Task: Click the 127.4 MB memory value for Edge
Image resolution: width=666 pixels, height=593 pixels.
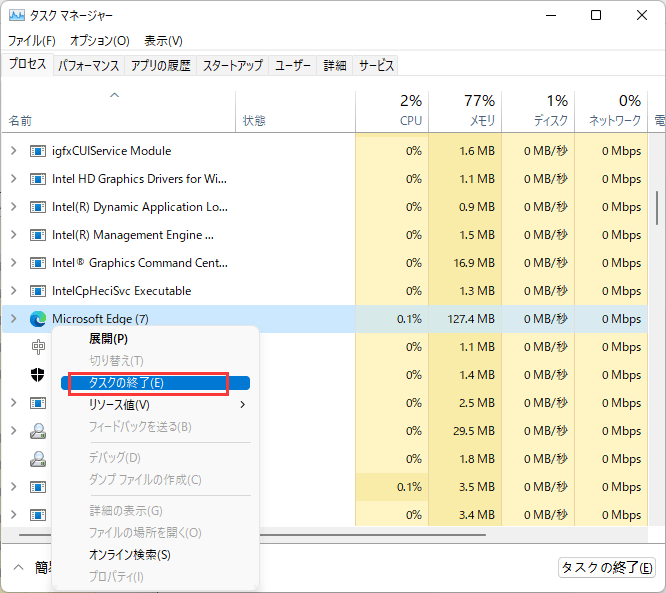Action: coord(471,319)
